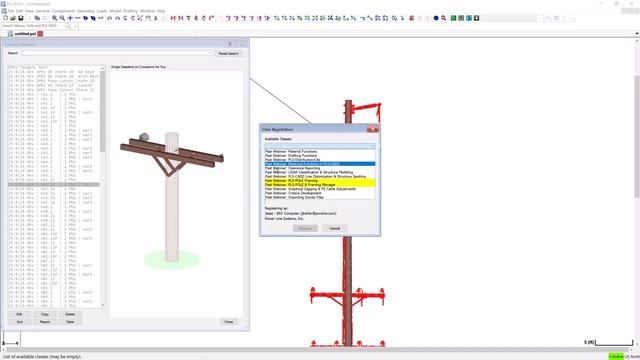Click the New file icon in toolbar
640x360 pixels.
tap(5, 18)
